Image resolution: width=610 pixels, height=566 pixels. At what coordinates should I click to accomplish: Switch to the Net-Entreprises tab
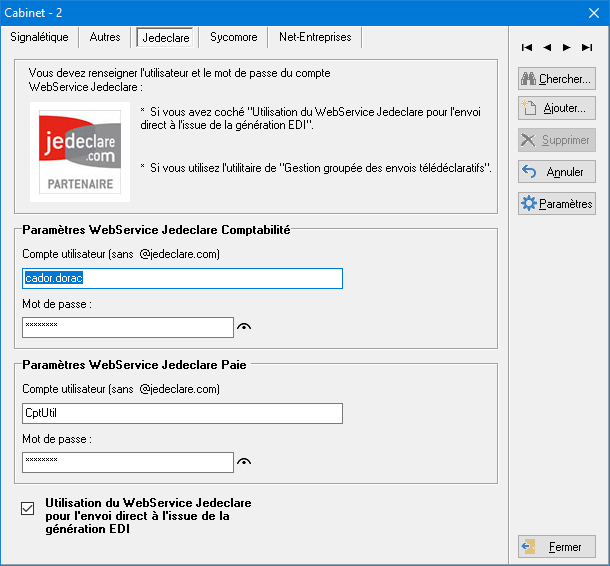click(x=315, y=37)
